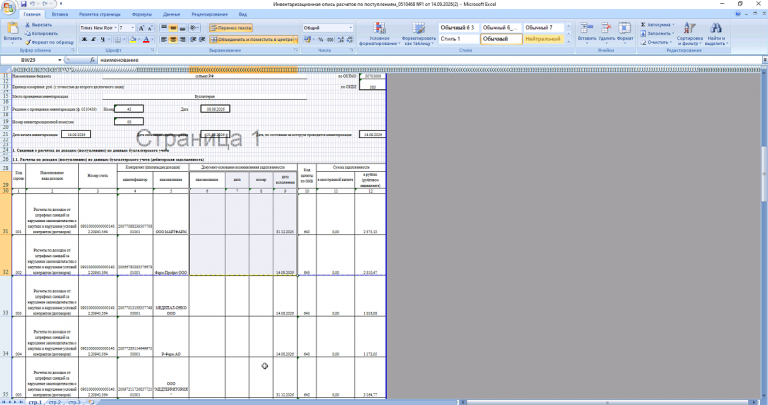The image size is (768, 405).
Task: Insert cells with the Вставить cells button
Action: [x=587, y=32]
